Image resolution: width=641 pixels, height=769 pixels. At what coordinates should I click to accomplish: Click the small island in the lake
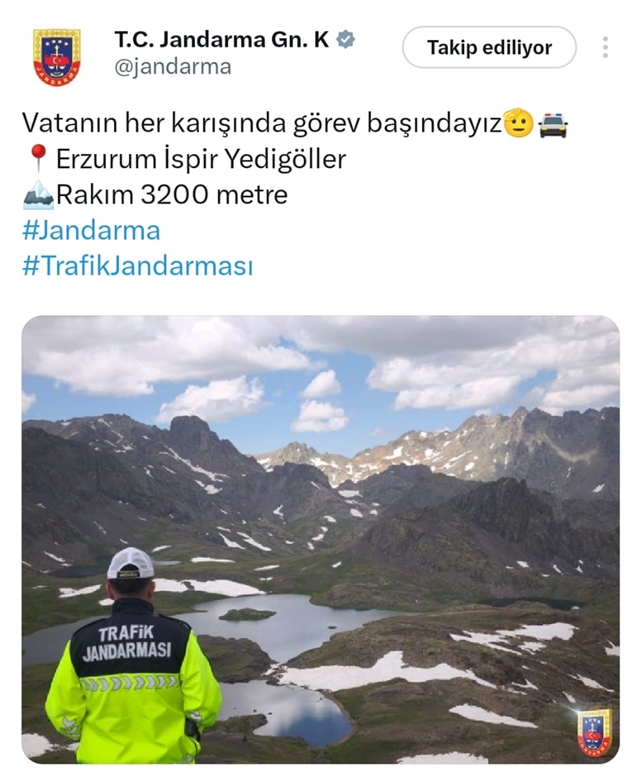click(247, 615)
